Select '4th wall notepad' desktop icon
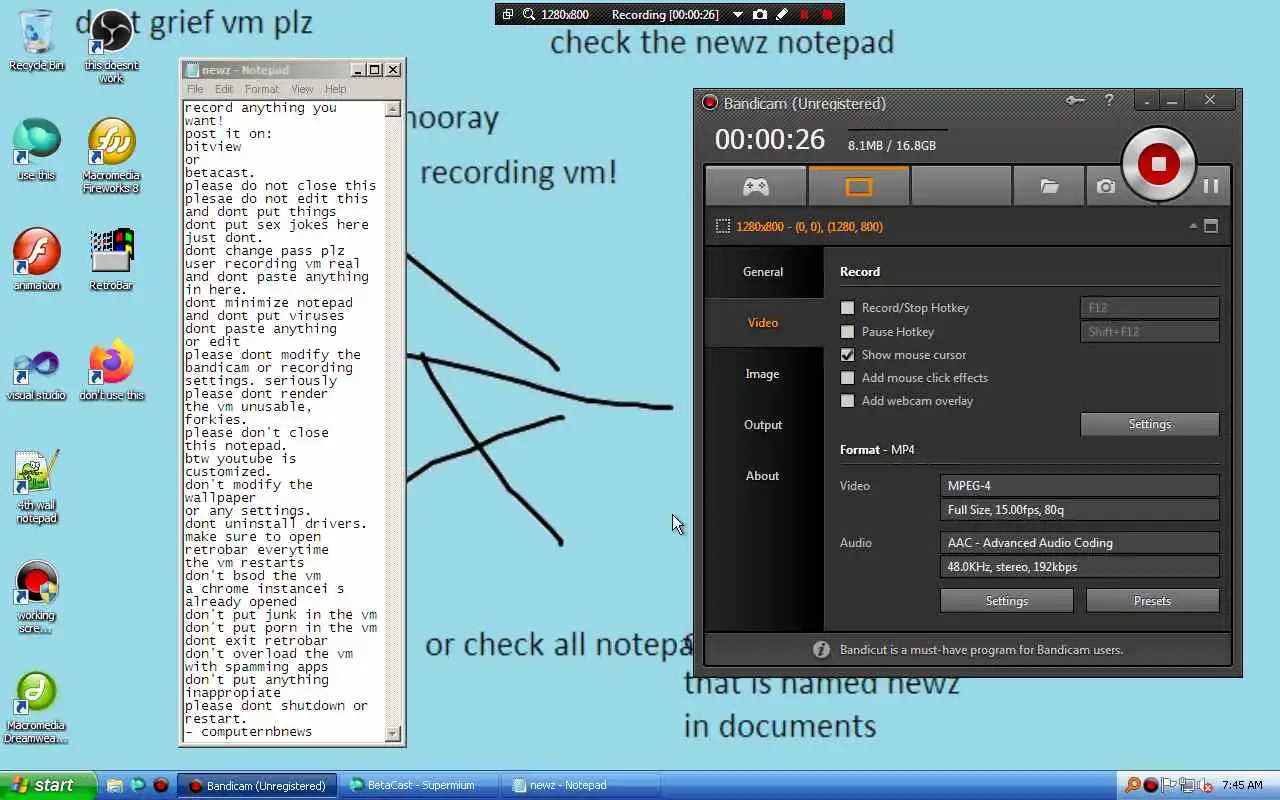Image resolution: width=1280 pixels, height=800 pixels. [37, 486]
